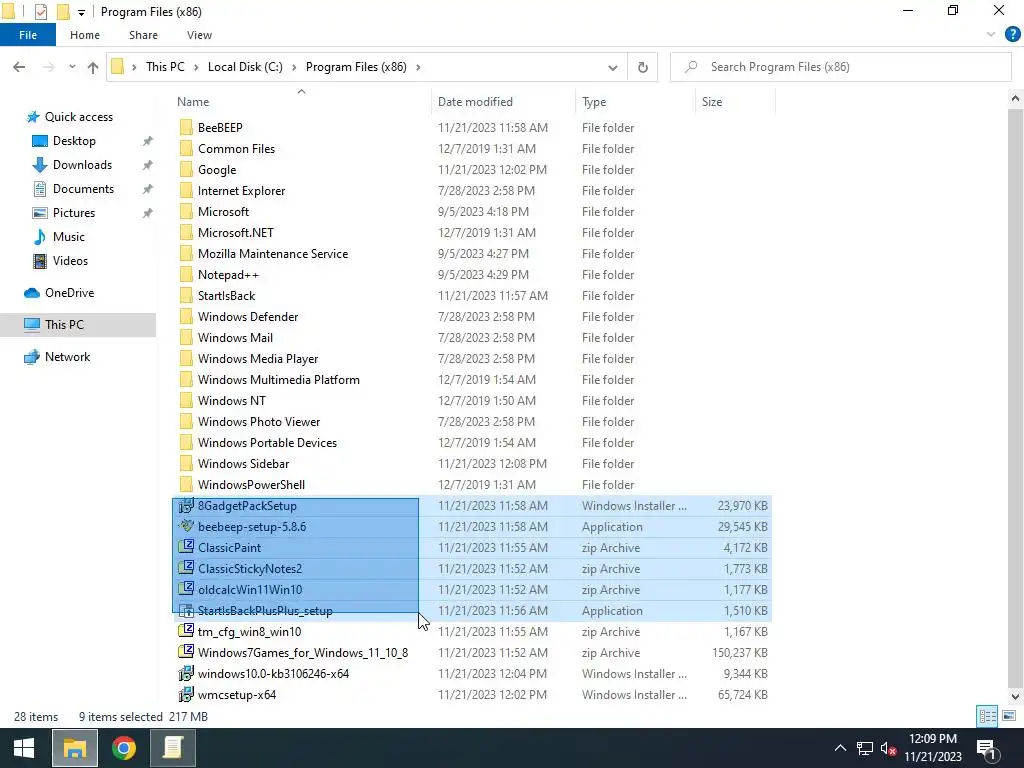Screen dimensions: 1024x768
Task: Open the 8GadgetPackSetup installer icon
Action: coord(186,505)
